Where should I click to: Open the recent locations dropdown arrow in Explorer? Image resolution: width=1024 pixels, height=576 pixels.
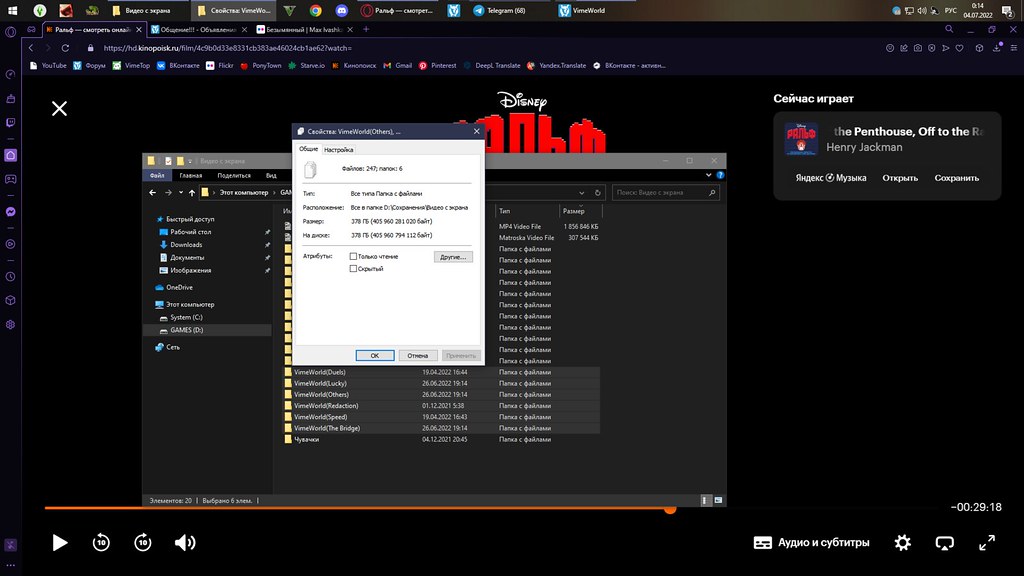click(x=179, y=192)
